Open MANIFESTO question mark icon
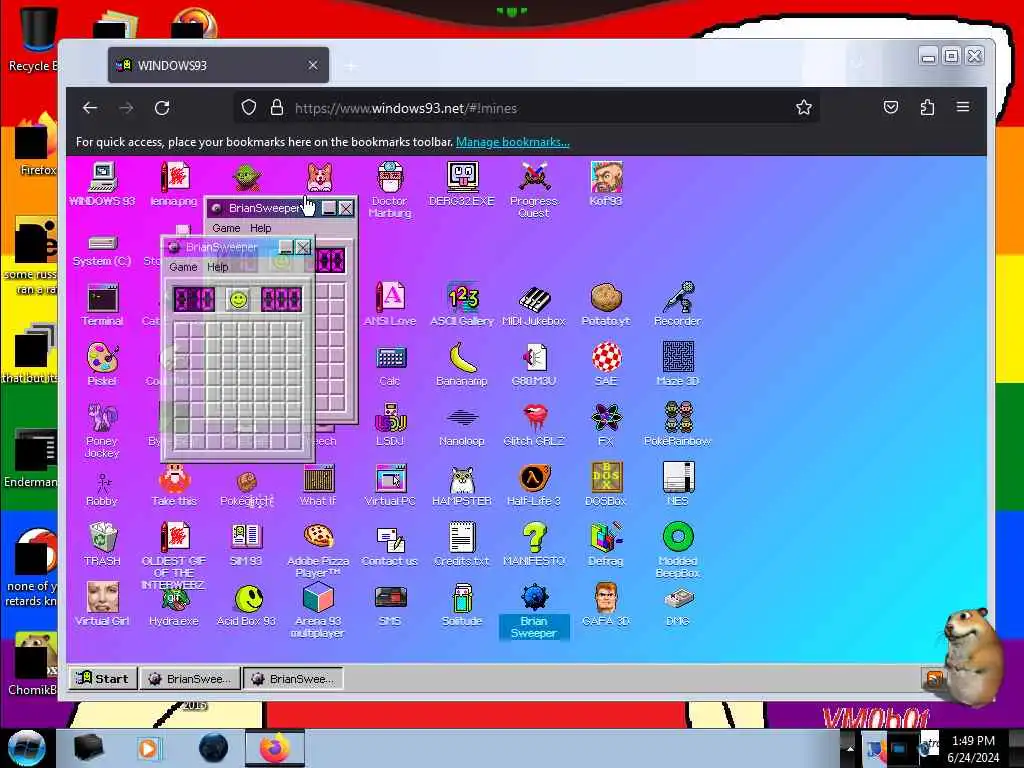 pyautogui.click(x=534, y=545)
